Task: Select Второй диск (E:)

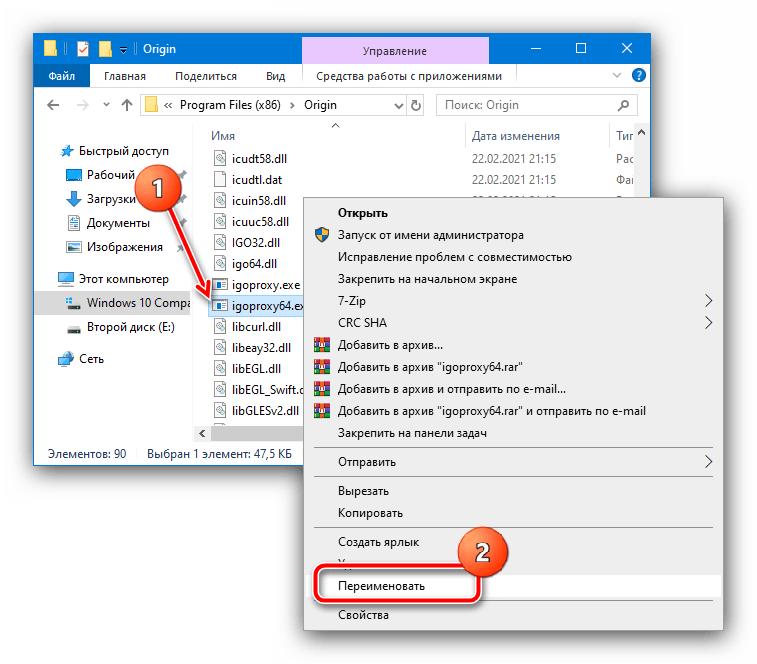Action: (121, 327)
